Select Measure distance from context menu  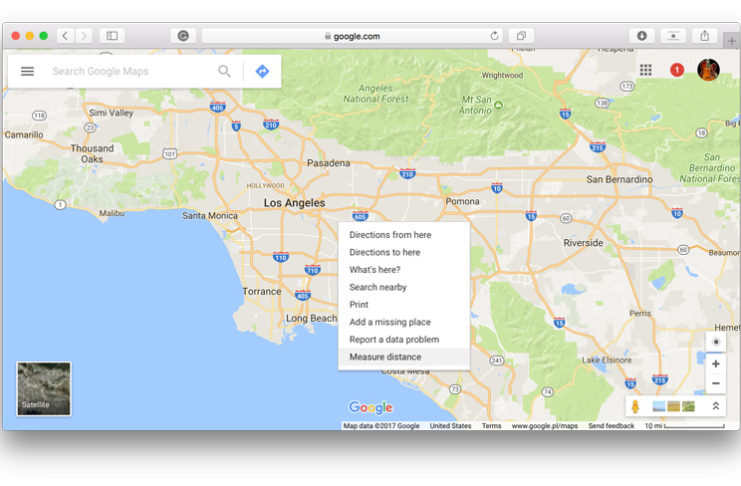[385, 357]
